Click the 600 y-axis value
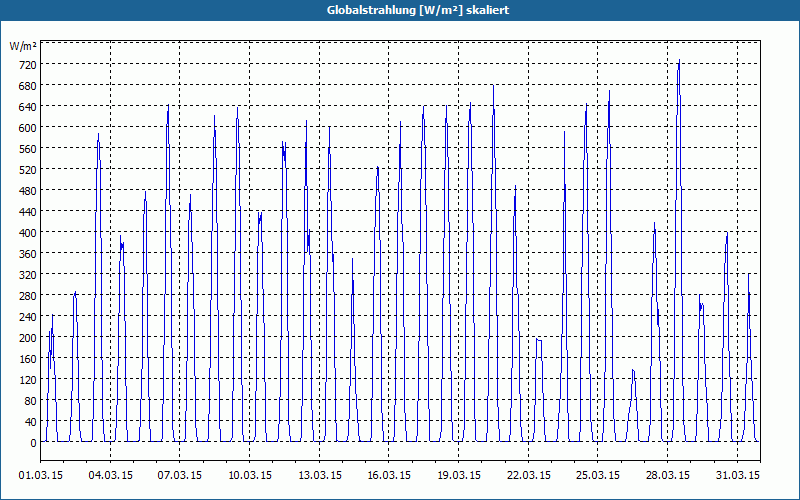This screenshot has height=500, width=800. [x=28, y=127]
